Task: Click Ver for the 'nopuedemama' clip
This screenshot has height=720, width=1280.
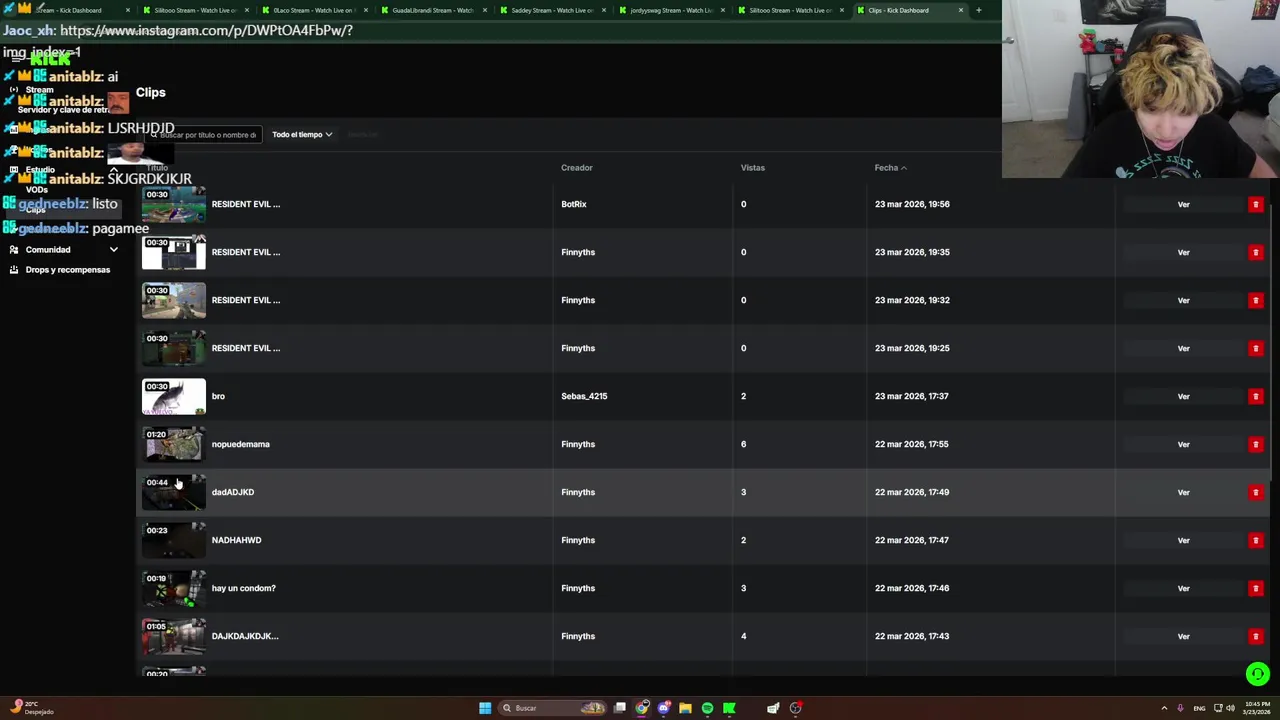Action: [1183, 444]
